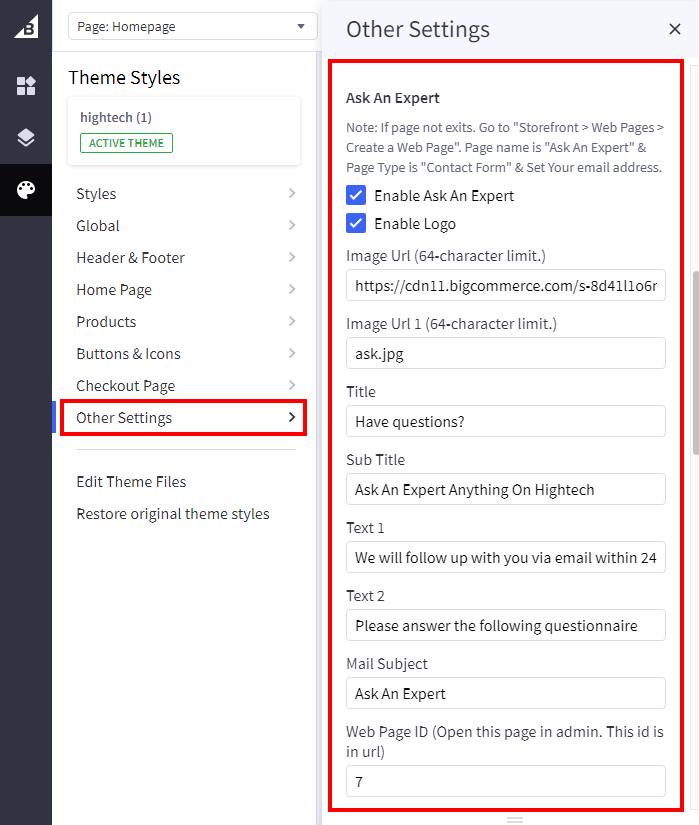Image resolution: width=699 pixels, height=825 pixels.
Task: Open the layers icon in sidebar
Action: pyautogui.click(x=26, y=138)
